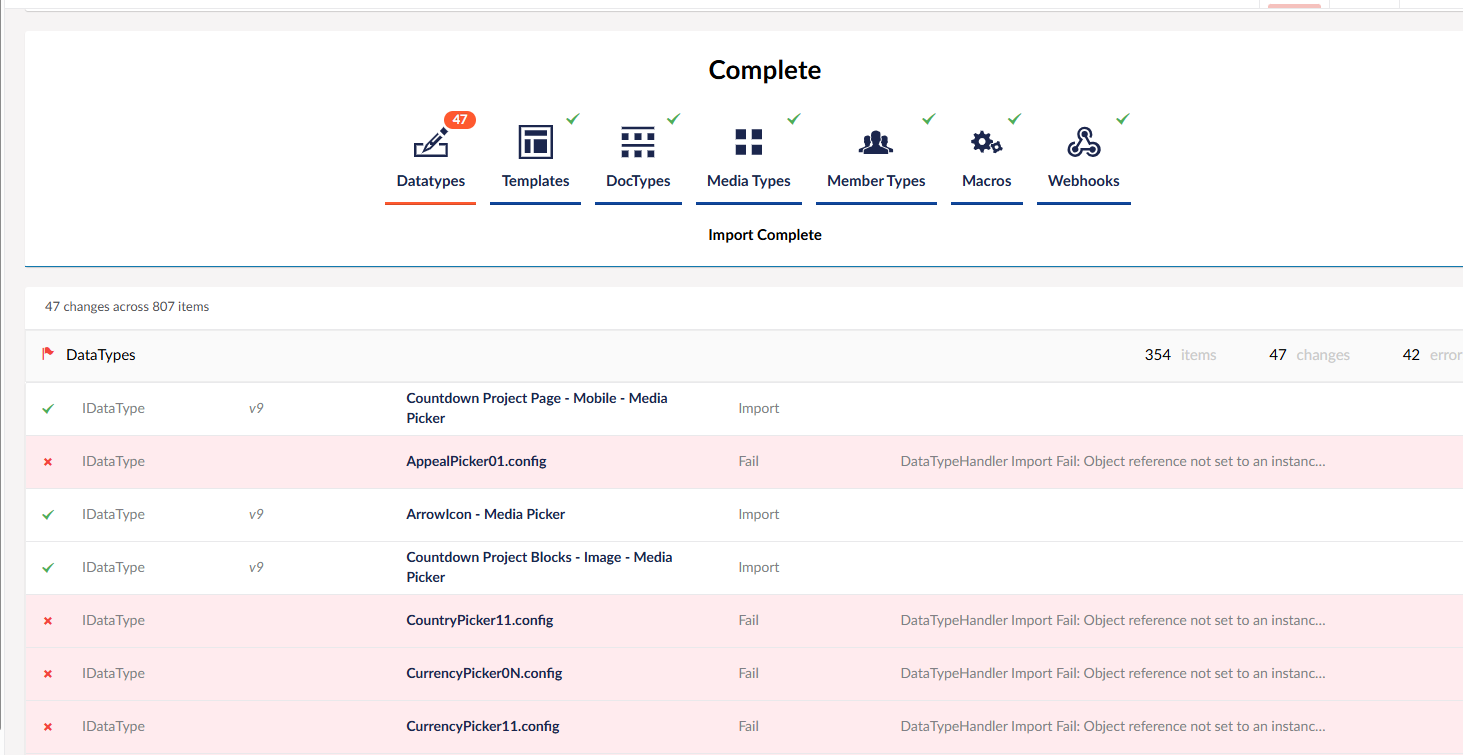Open the CountryPicker11.config failed row
Screen dimensions: 1463x755
coord(480,620)
